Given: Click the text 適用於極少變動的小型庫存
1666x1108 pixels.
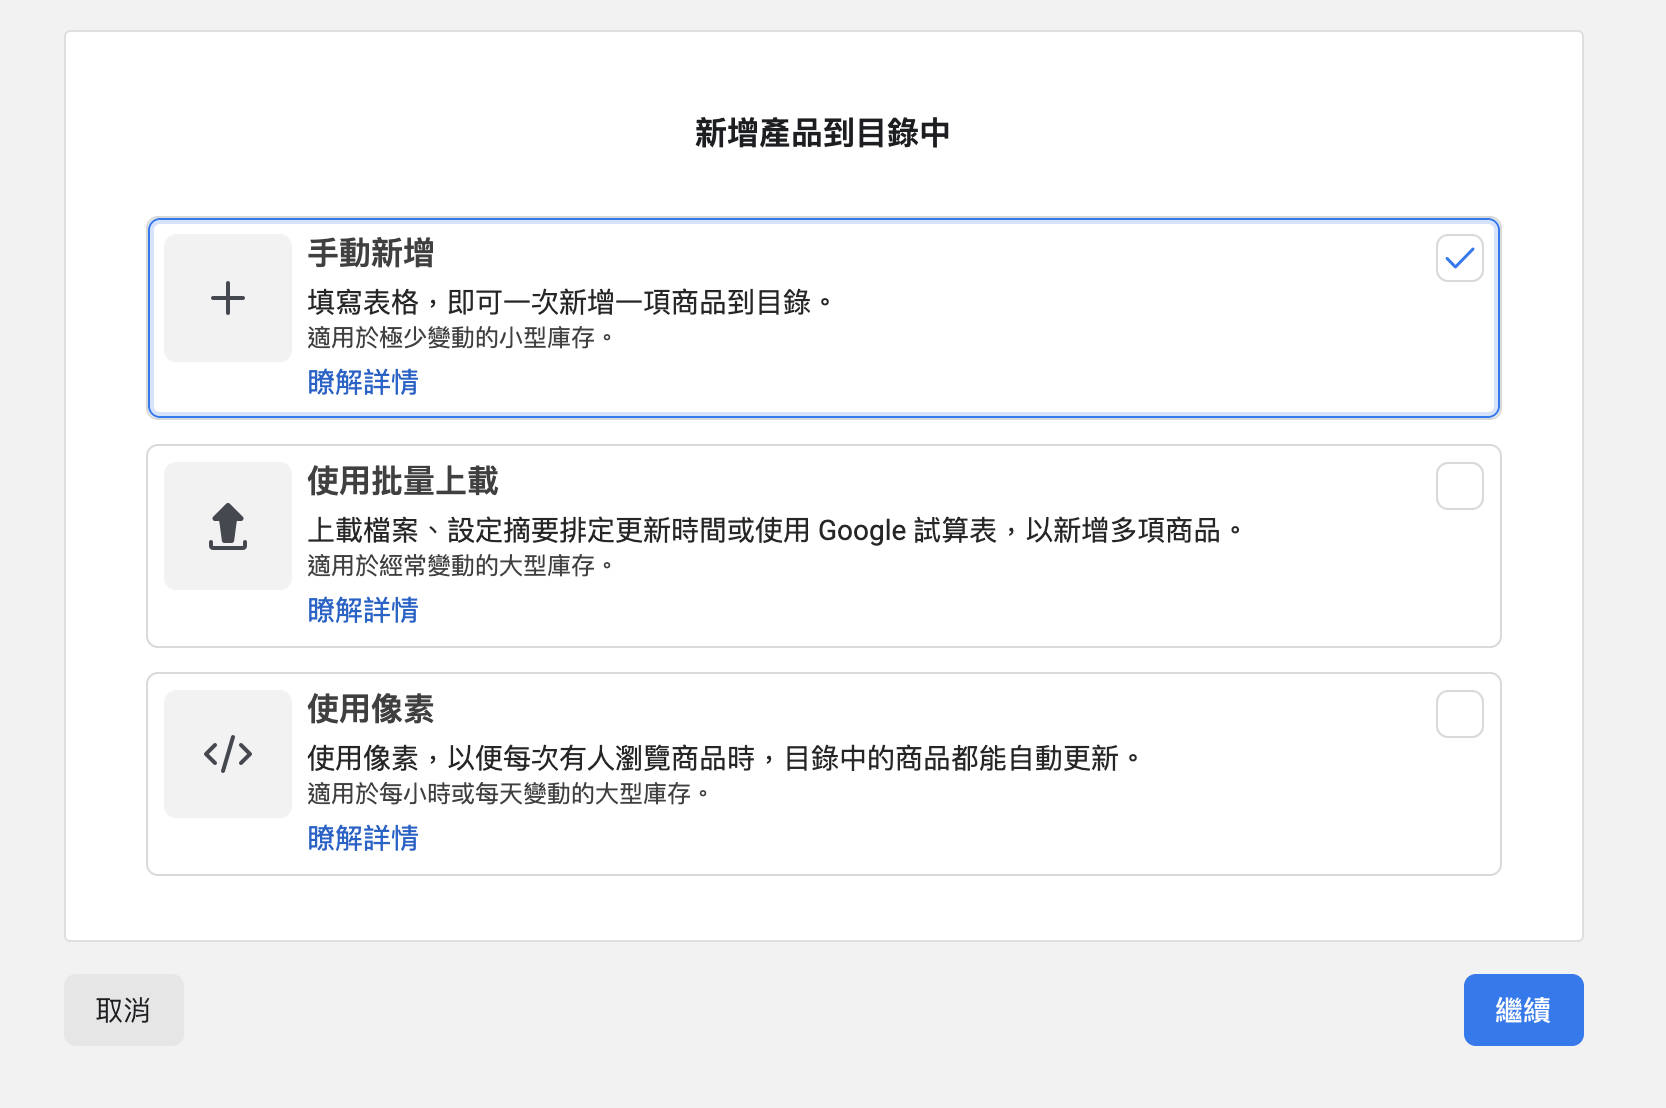Looking at the screenshot, I should click(461, 338).
